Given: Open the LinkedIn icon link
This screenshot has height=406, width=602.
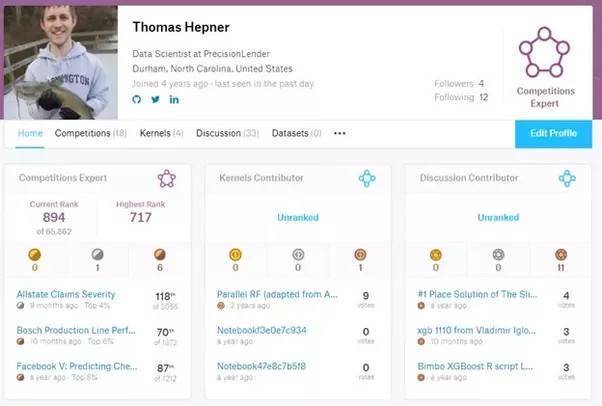Looking at the screenshot, I should pyautogui.click(x=174, y=99).
